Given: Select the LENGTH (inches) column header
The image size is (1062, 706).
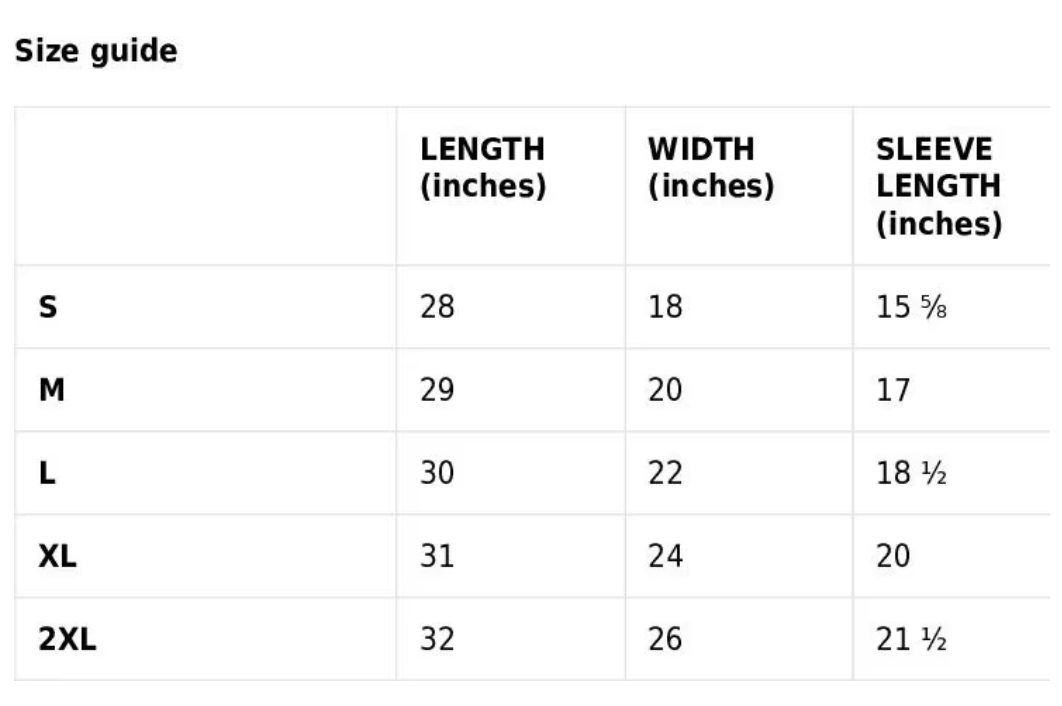Looking at the screenshot, I should [x=483, y=167].
